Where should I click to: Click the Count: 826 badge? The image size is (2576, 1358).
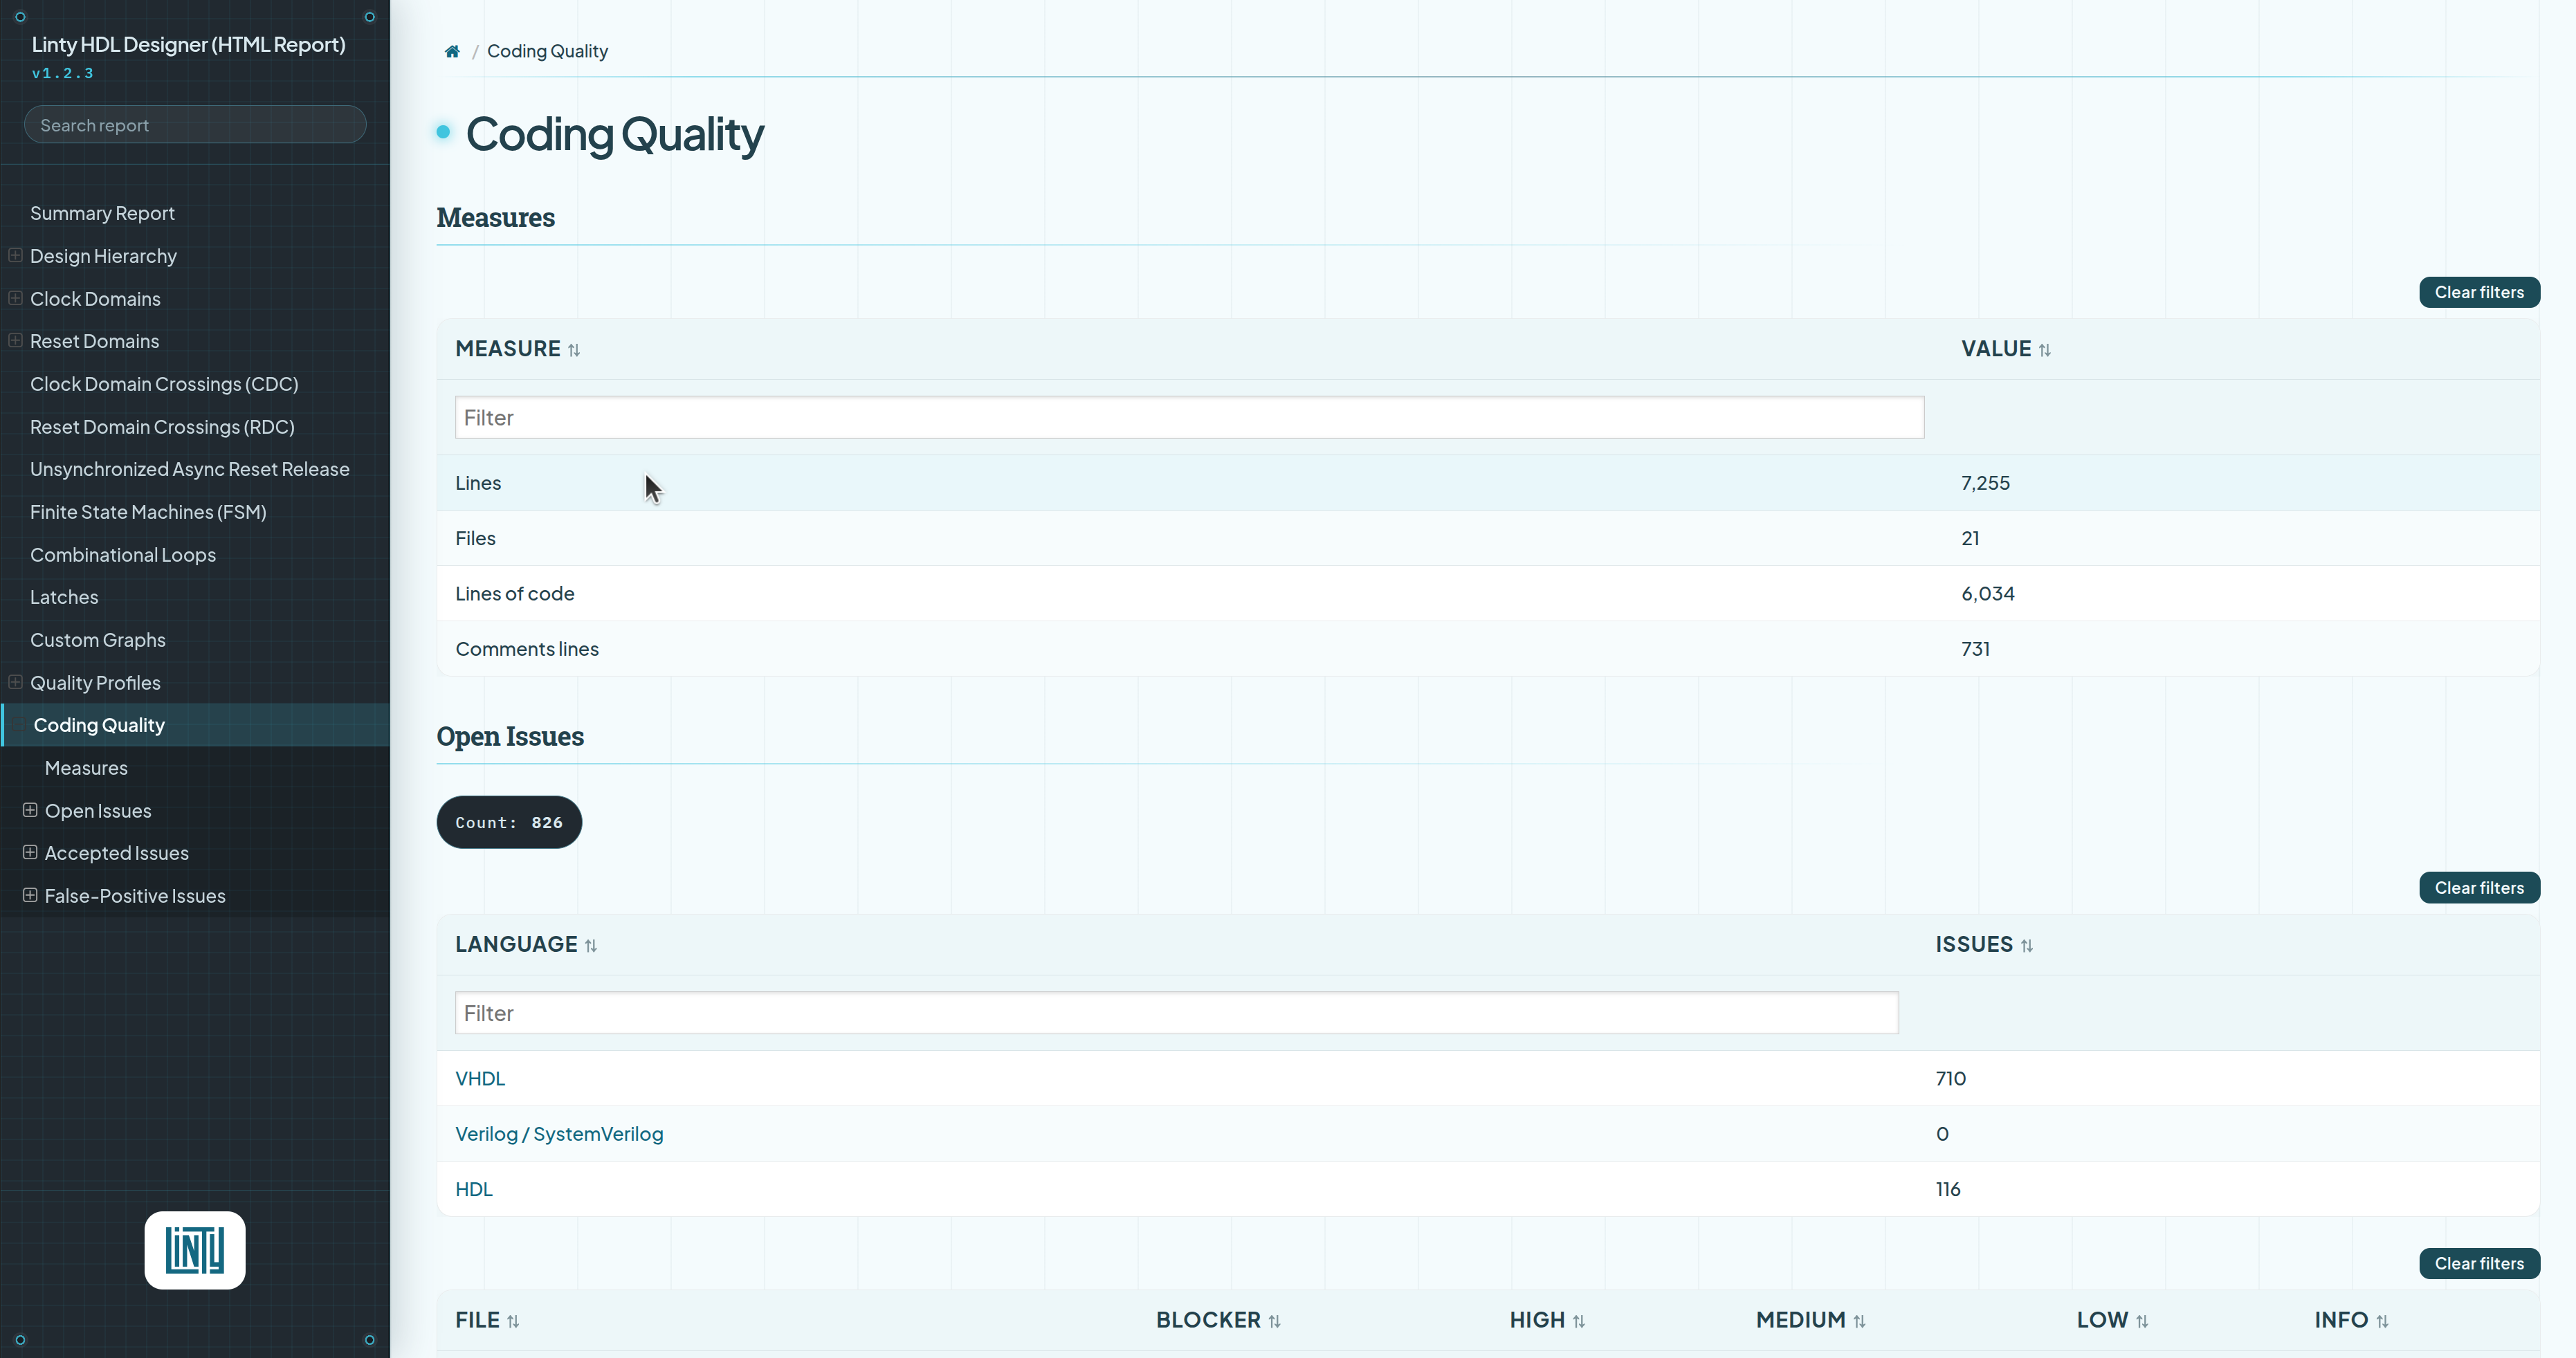coord(509,822)
